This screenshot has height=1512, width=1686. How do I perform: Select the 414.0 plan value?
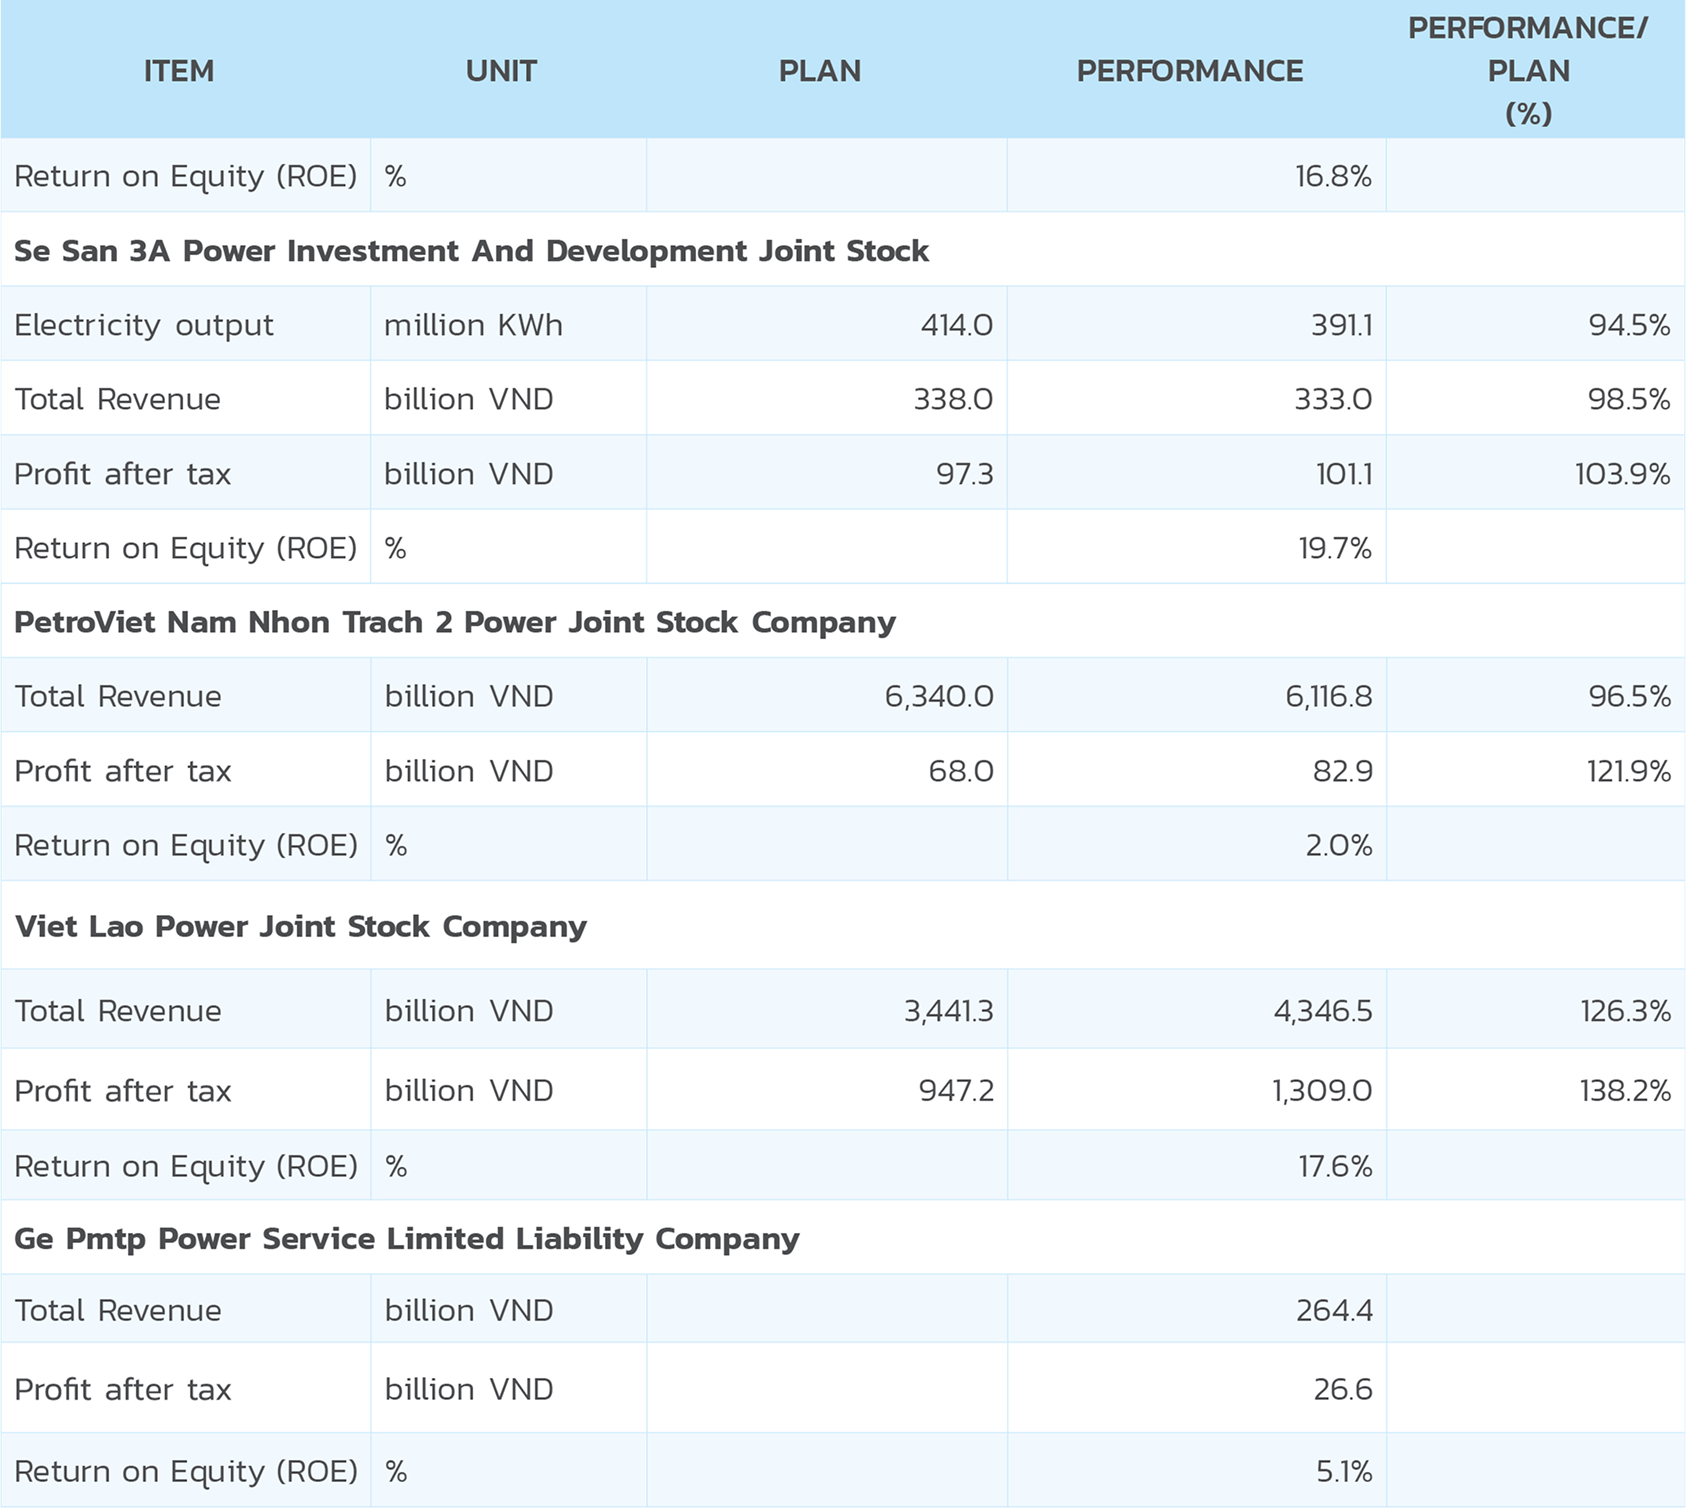[x=957, y=325]
